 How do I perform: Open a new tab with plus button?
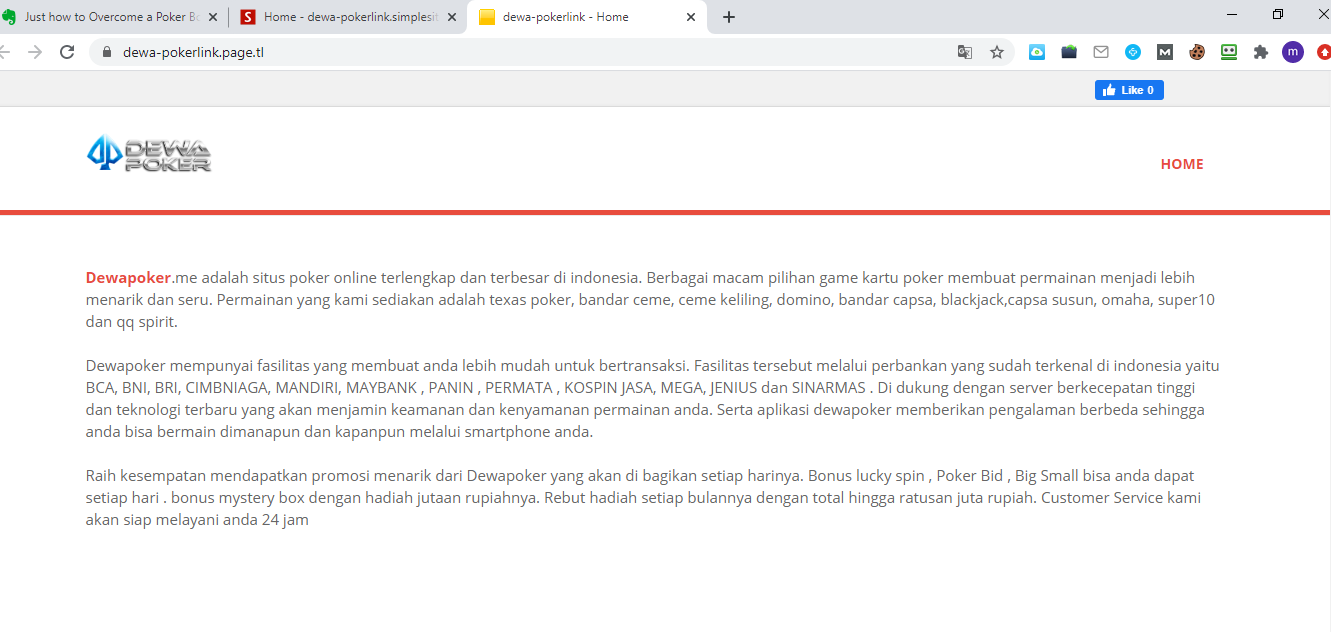point(729,17)
